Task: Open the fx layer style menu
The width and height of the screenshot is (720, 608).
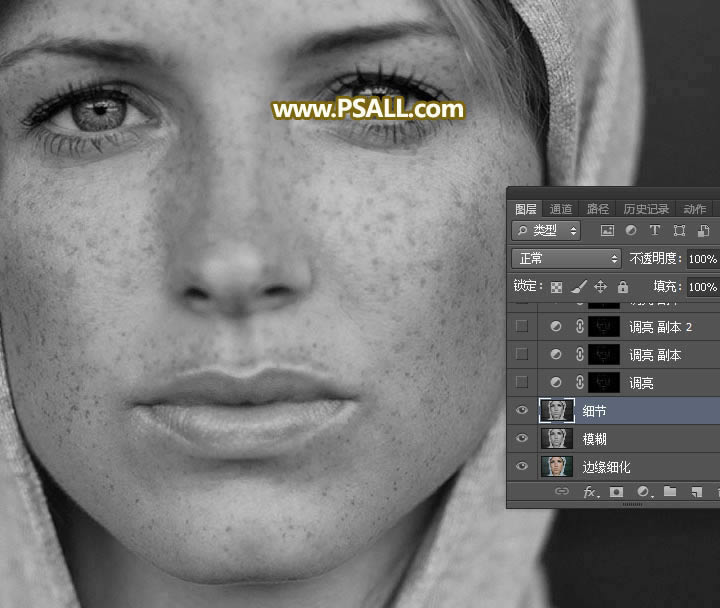Action: coord(590,492)
